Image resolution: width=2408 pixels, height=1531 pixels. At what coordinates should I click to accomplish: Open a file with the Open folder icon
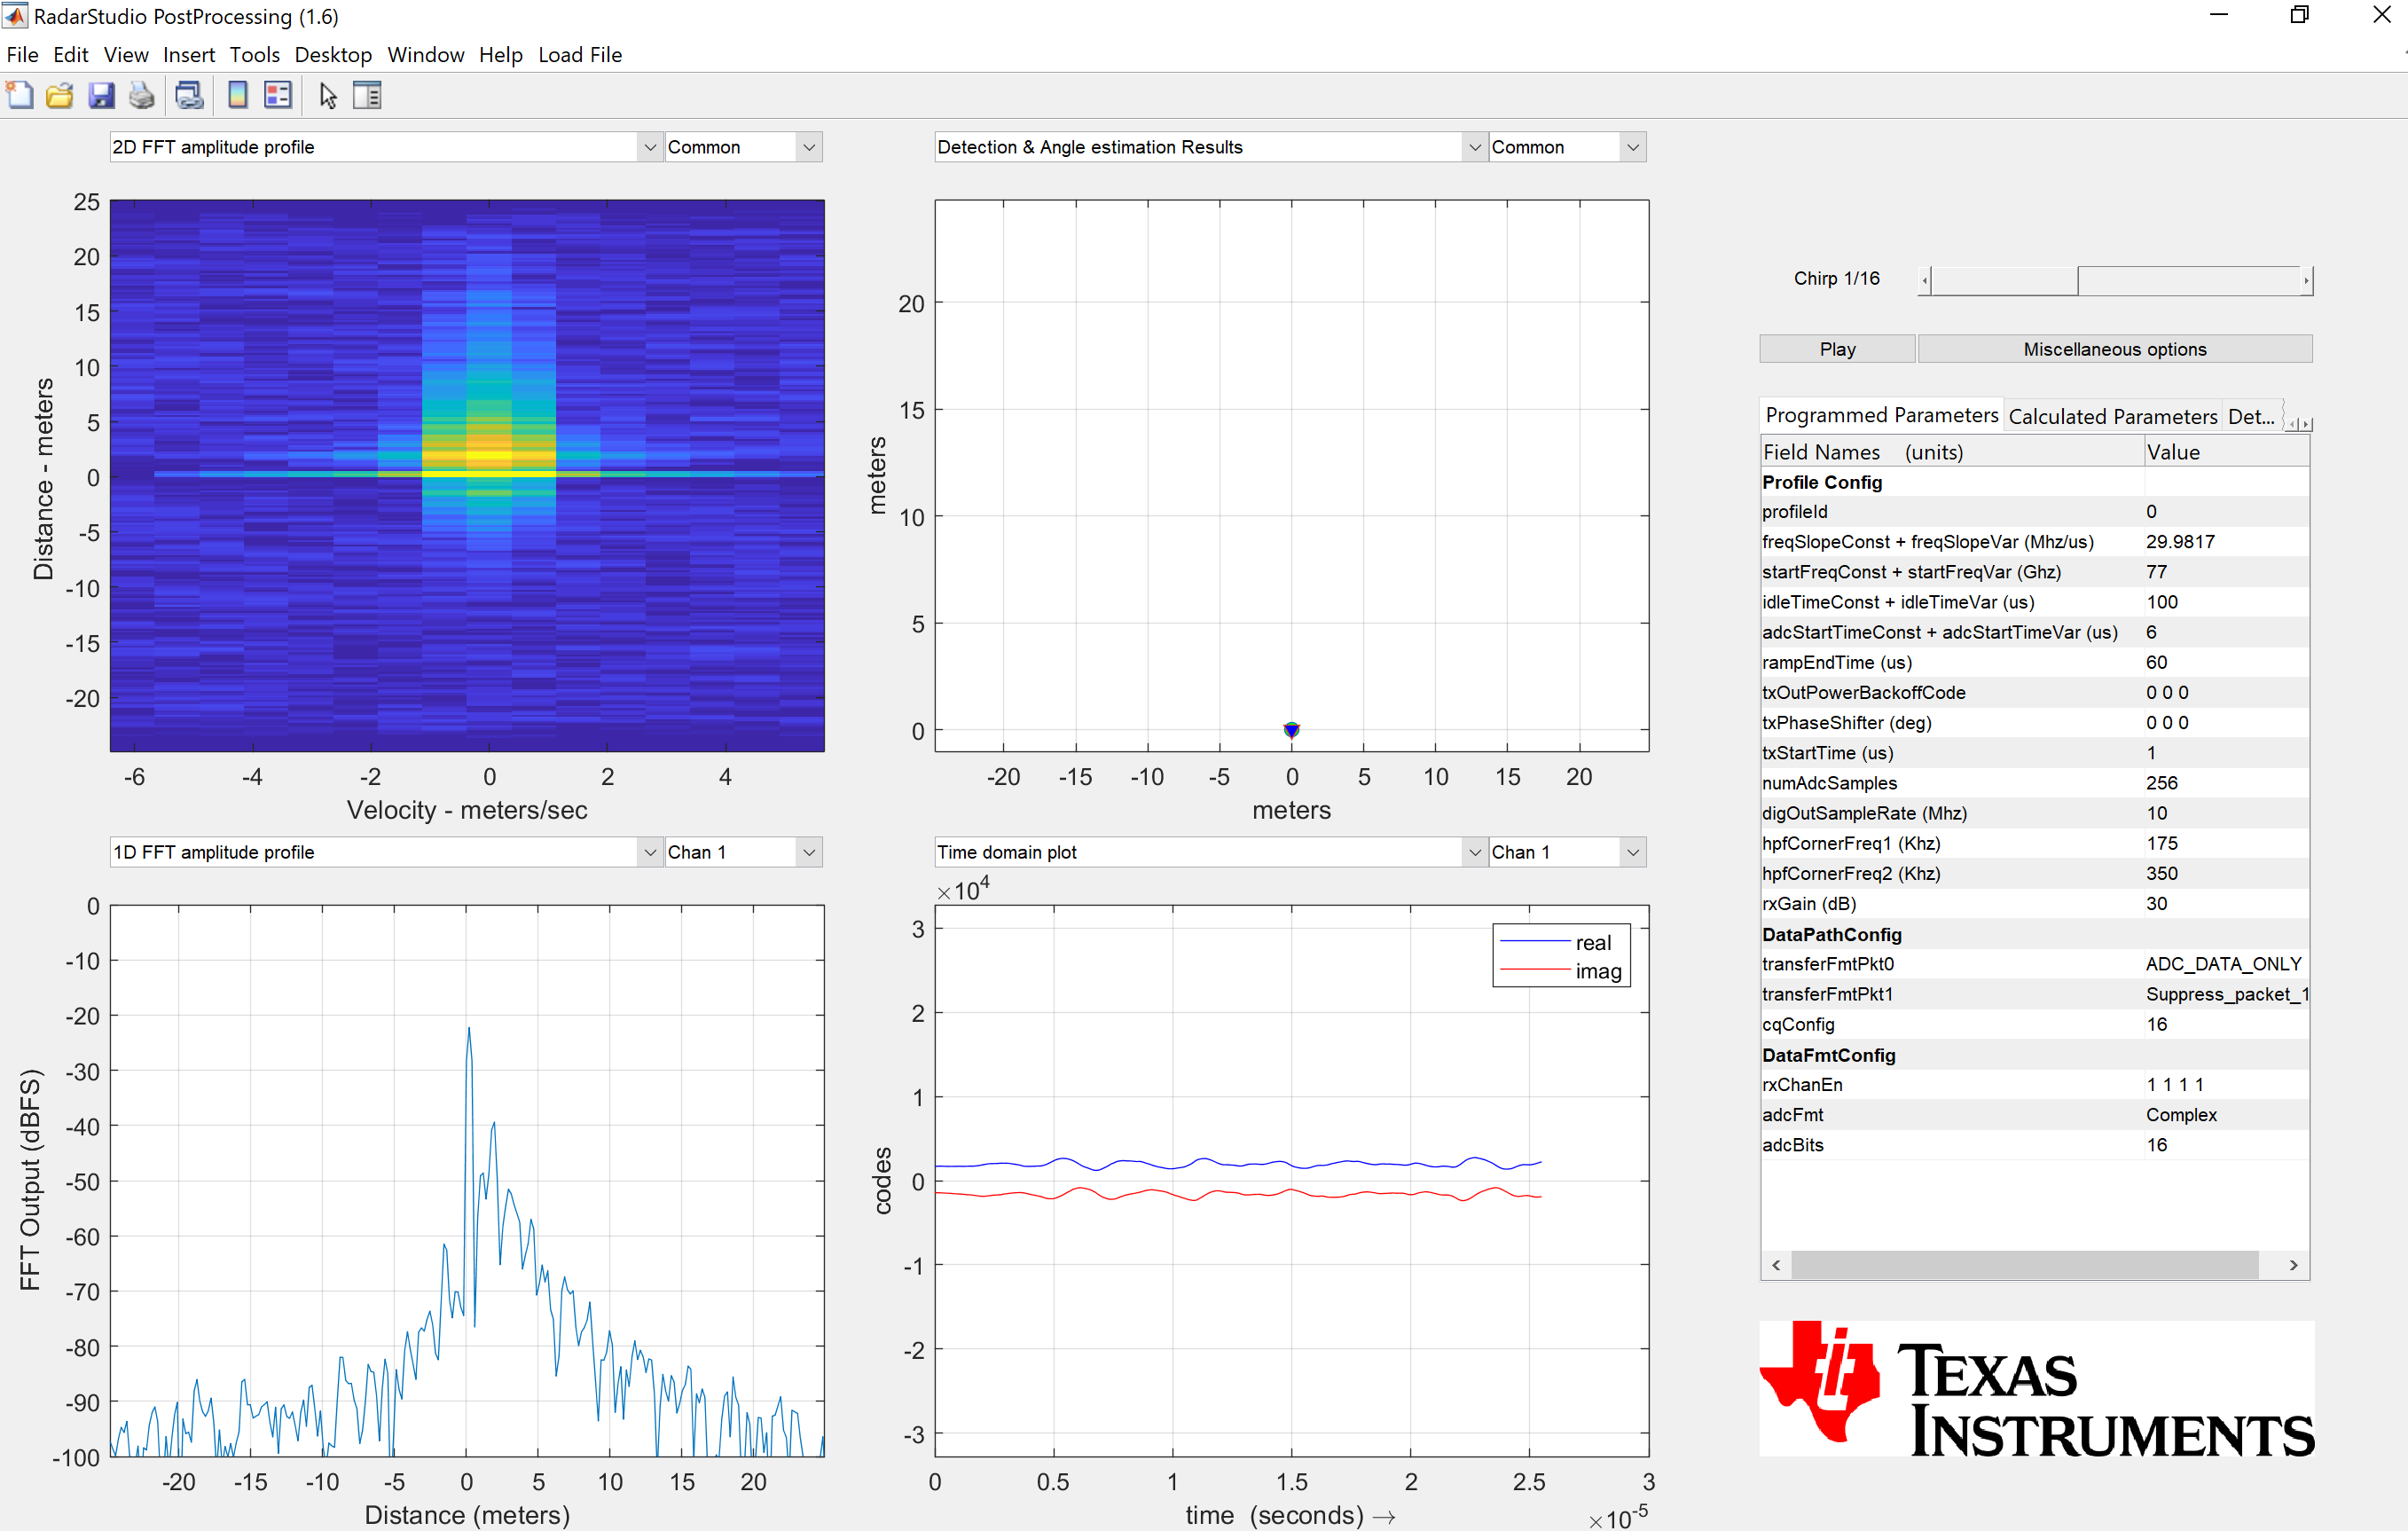(59, 94)
